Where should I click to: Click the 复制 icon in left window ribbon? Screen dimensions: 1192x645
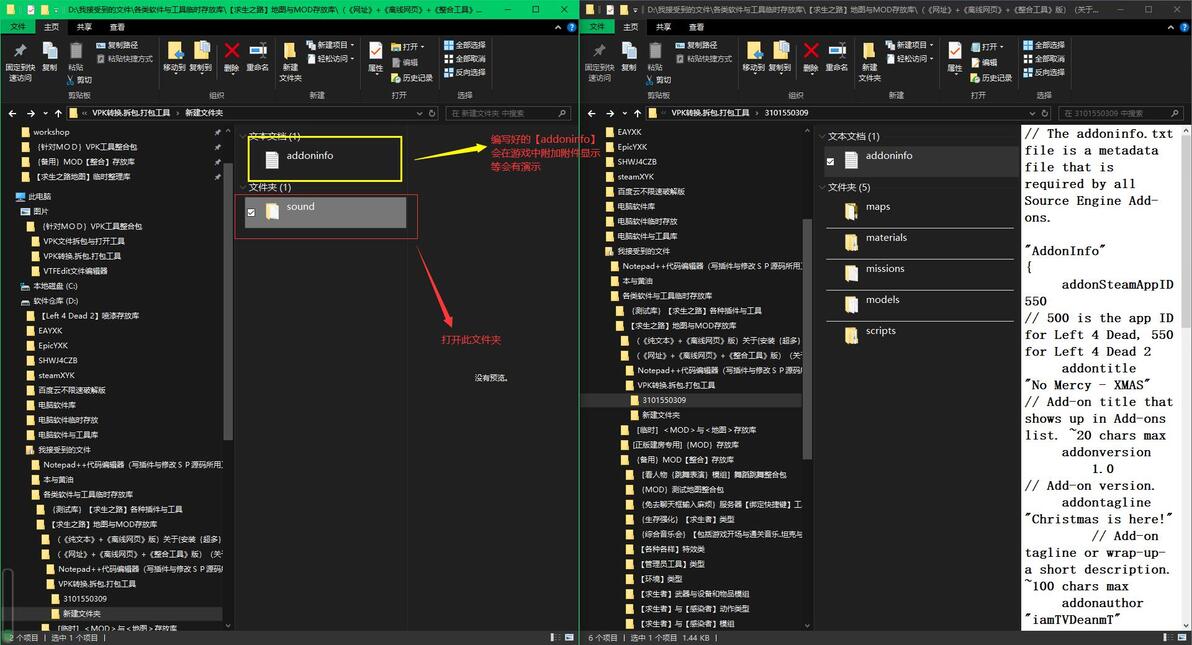click(49, 51)
